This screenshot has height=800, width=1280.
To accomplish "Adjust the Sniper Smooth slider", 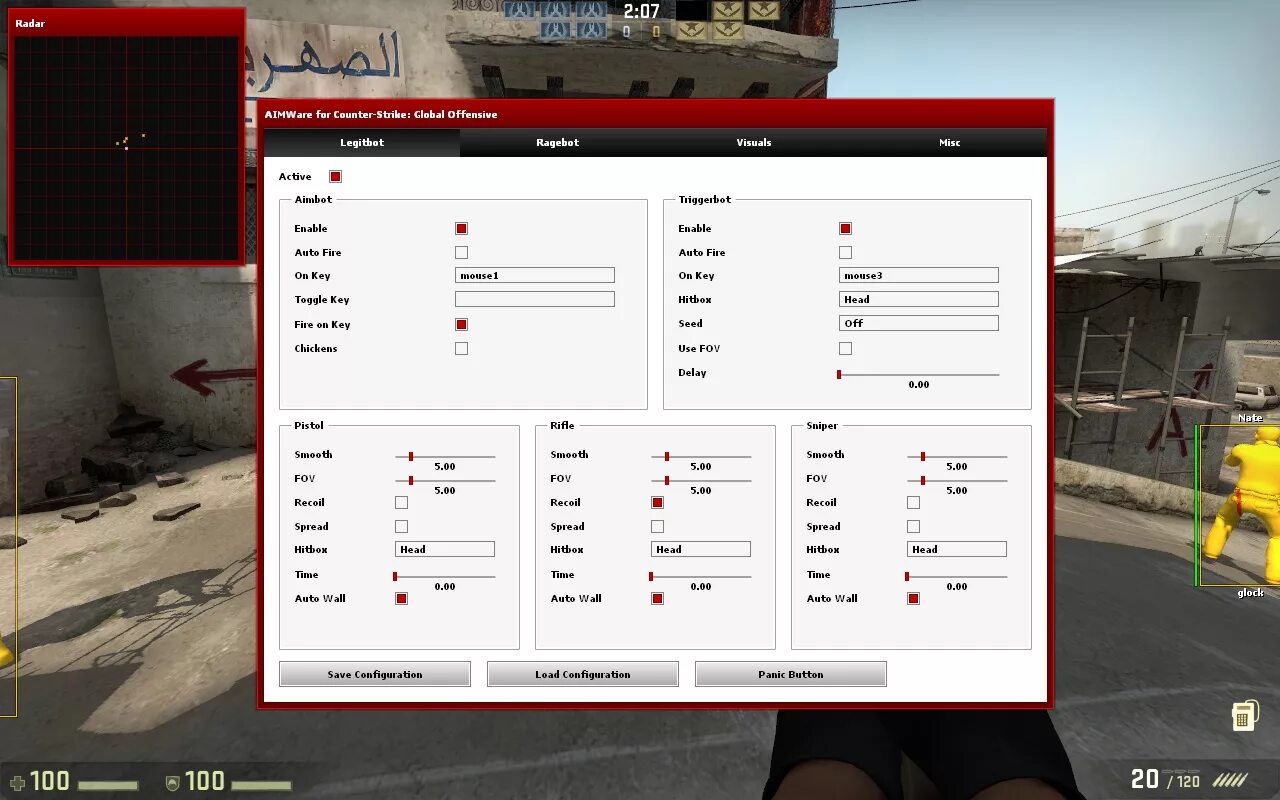I will click(x=957, y=456).
